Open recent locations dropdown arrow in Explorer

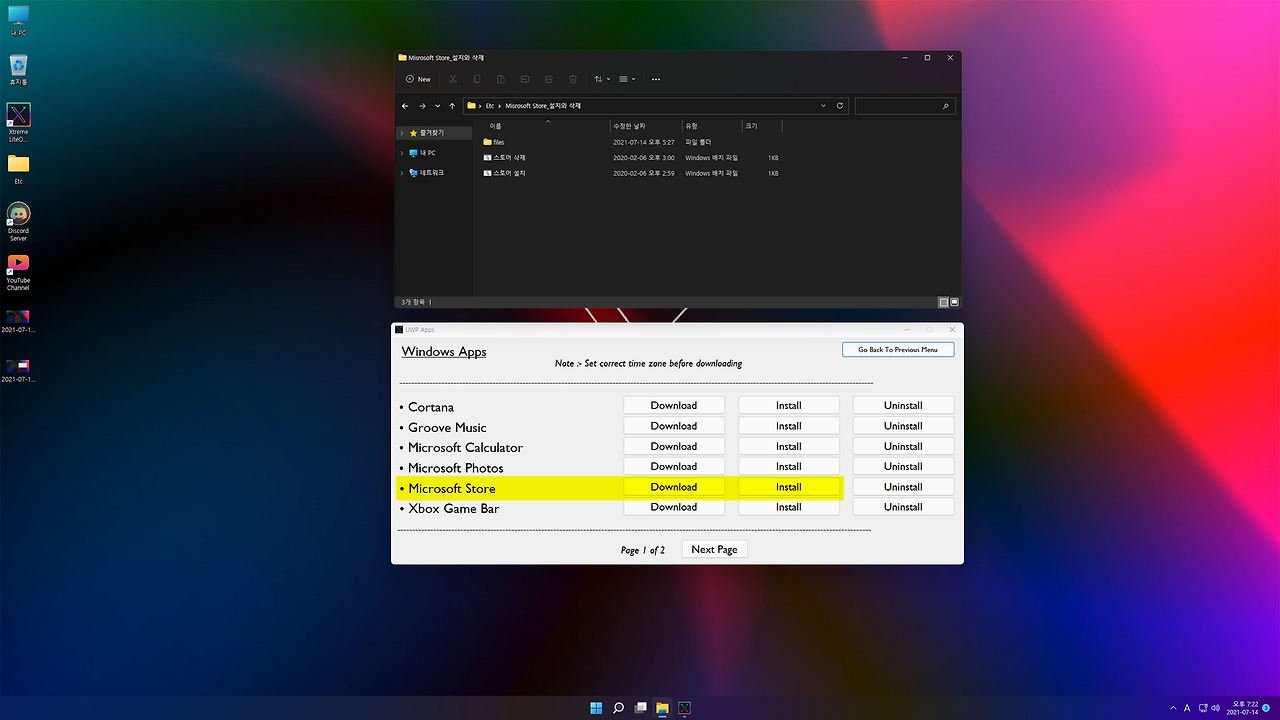click(437, 105)
